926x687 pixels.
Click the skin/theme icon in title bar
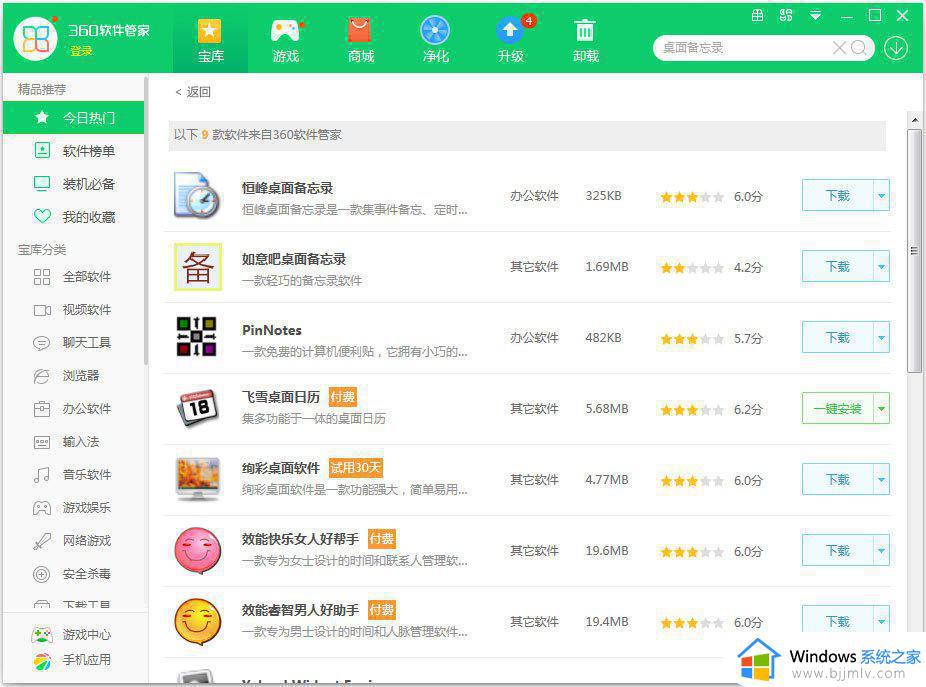point(758,15)
